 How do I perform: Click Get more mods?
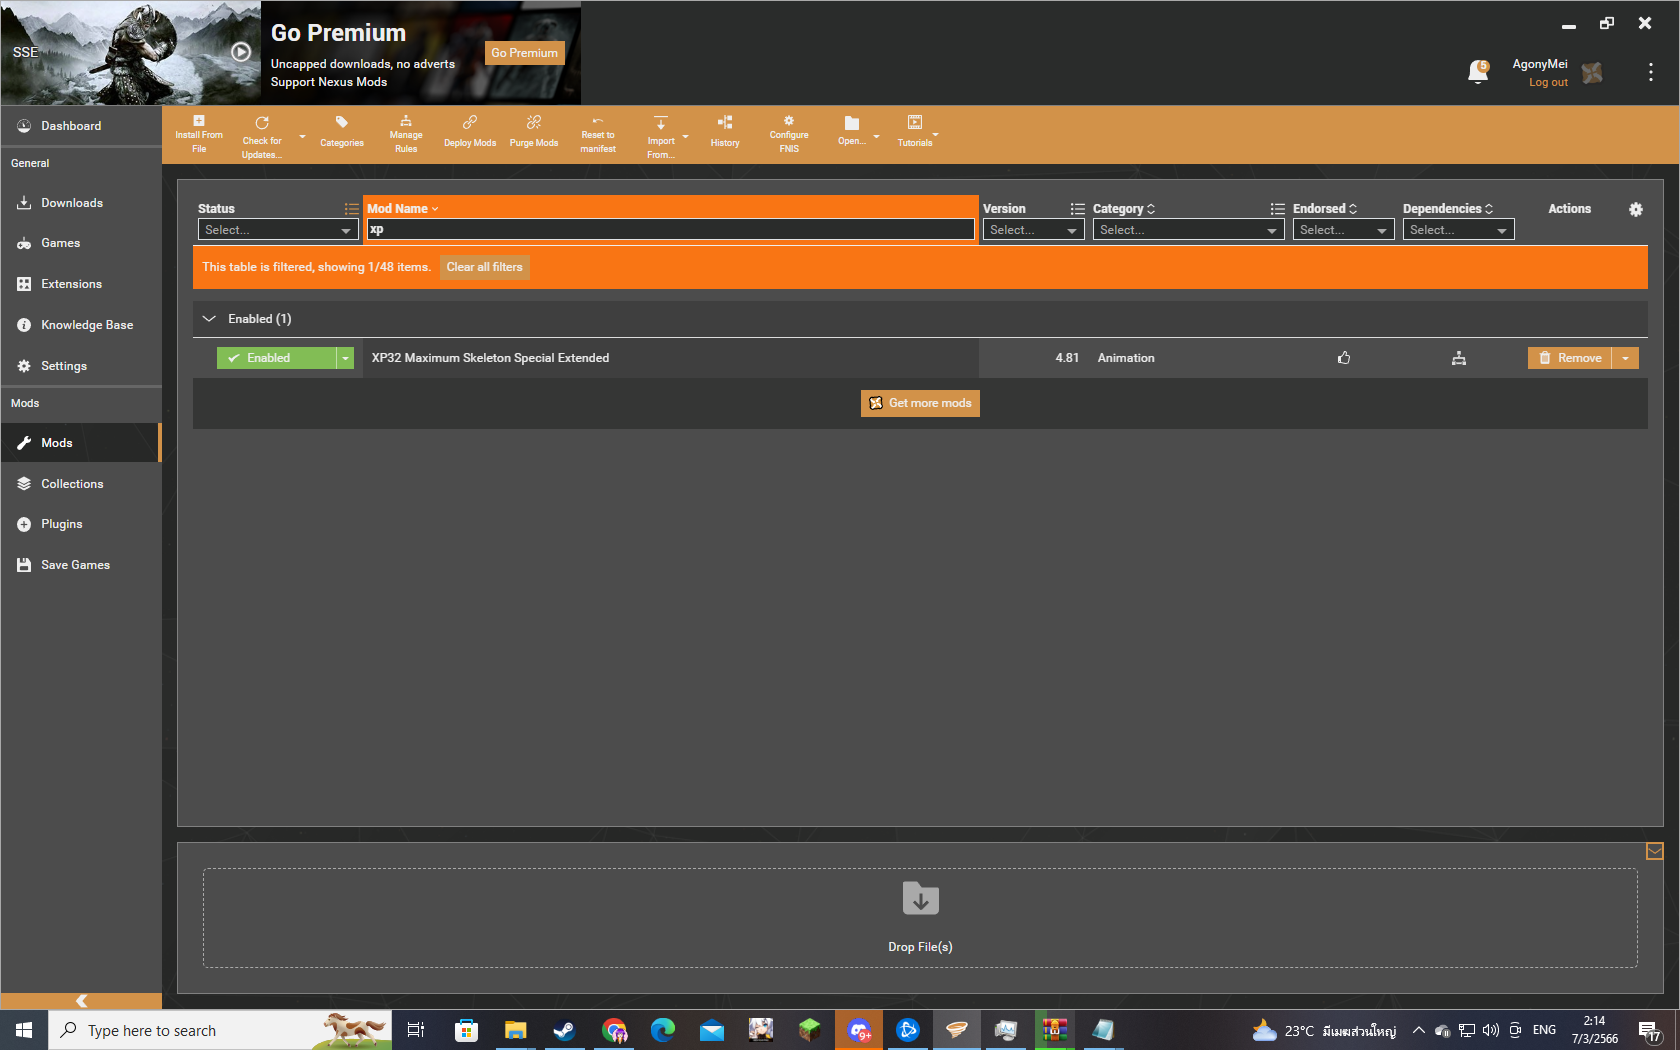click(920, 403)
